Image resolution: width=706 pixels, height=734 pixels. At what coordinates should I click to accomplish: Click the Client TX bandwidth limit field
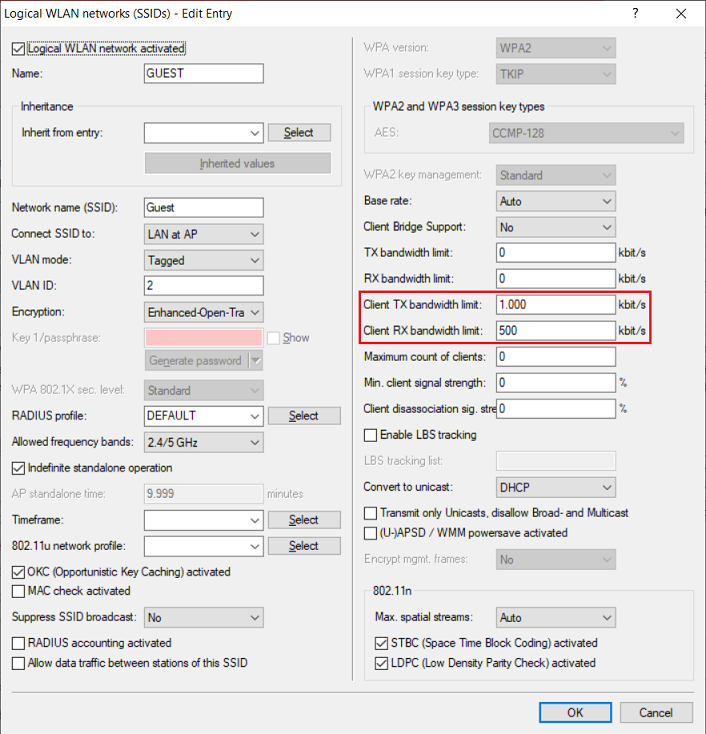555,304
